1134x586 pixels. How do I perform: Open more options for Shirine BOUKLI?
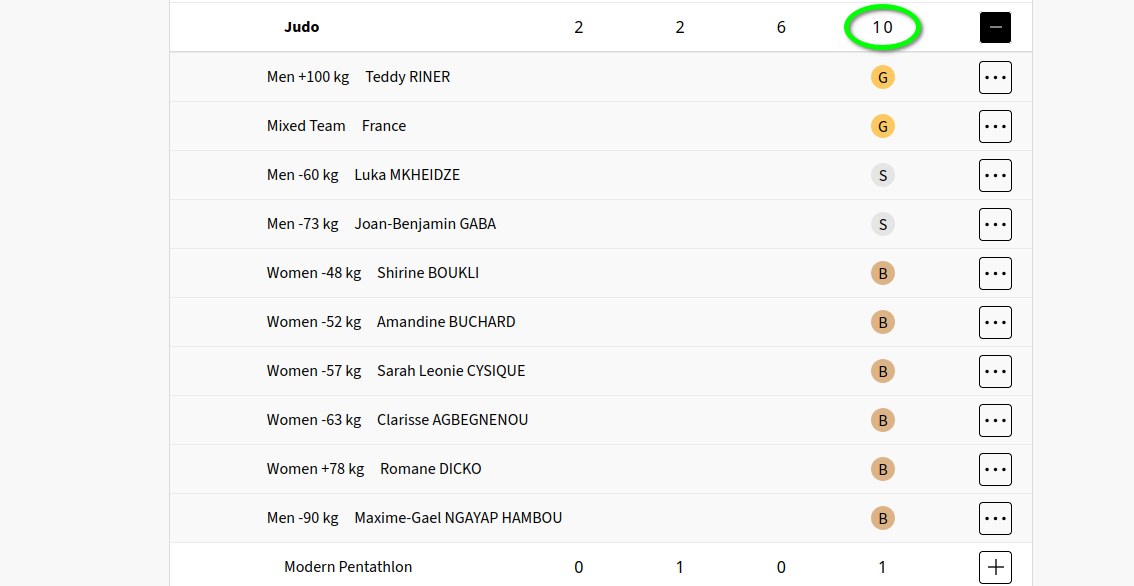(x=995, y=273)
